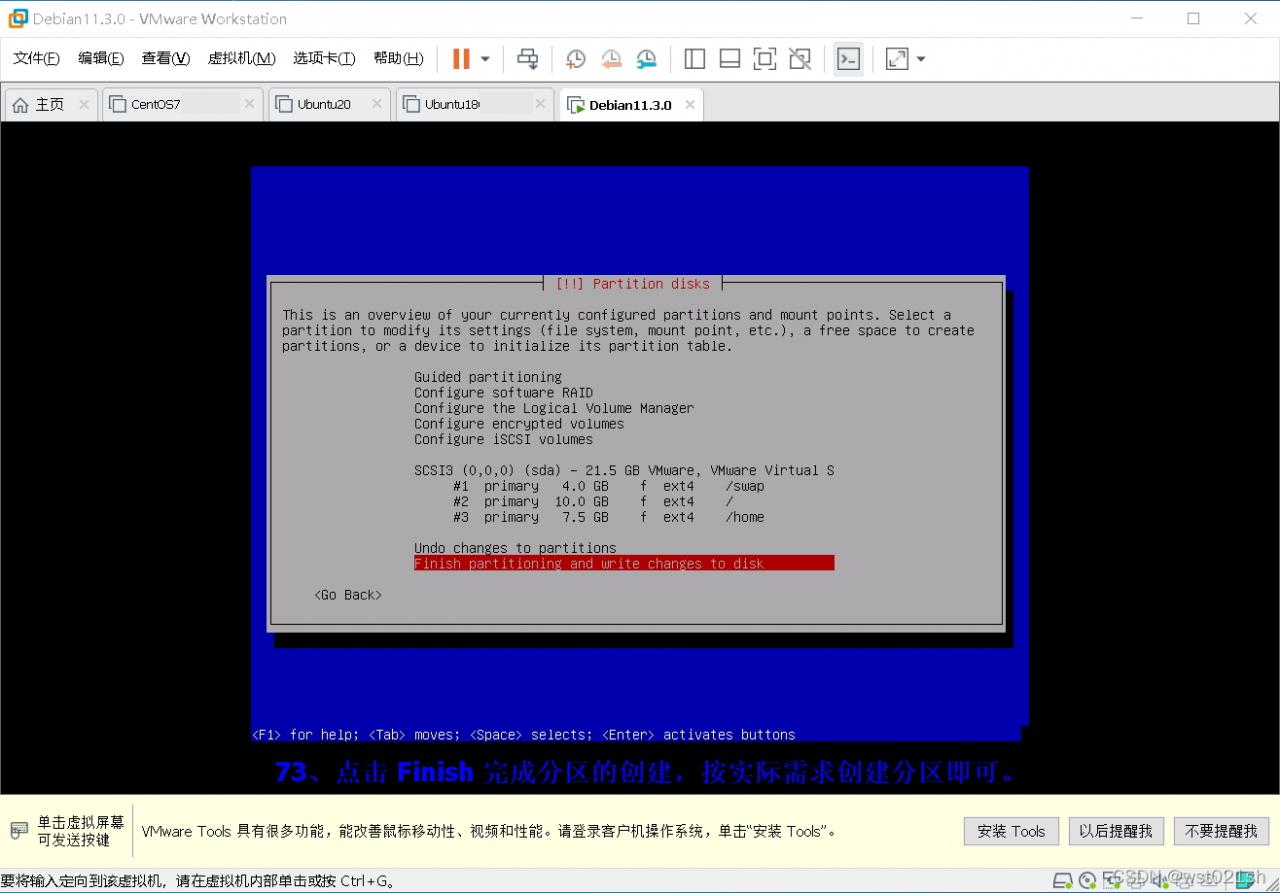1280x893 pixels.
Task: Toggle the library sidebar panel
Action: click(695, 59)
